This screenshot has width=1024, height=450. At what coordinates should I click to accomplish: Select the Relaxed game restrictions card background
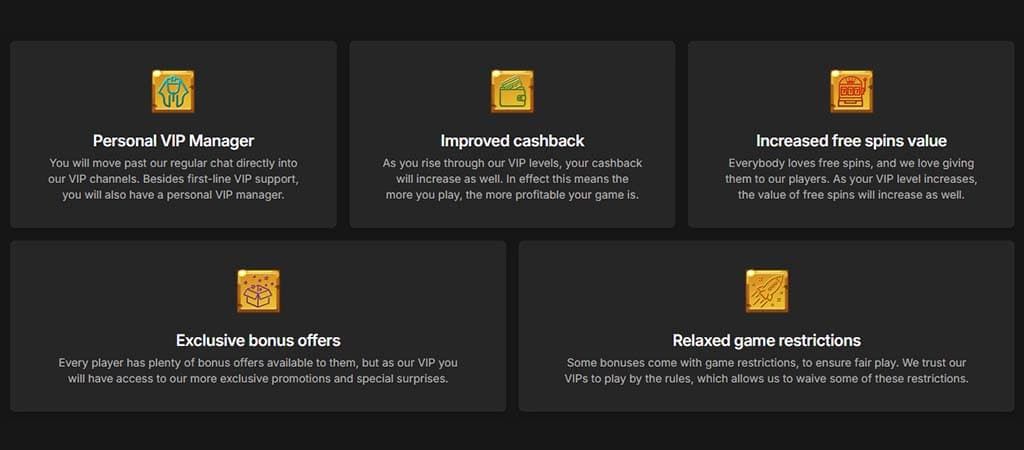click(767, 326)
